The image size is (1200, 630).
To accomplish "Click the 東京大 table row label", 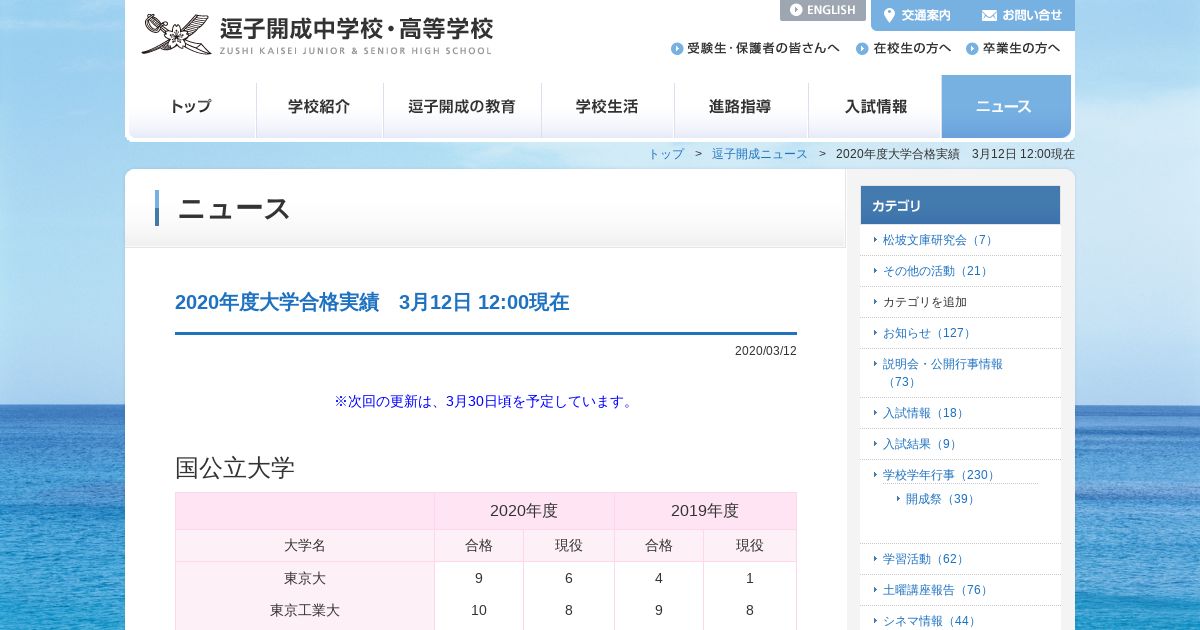I will (305, 578).
